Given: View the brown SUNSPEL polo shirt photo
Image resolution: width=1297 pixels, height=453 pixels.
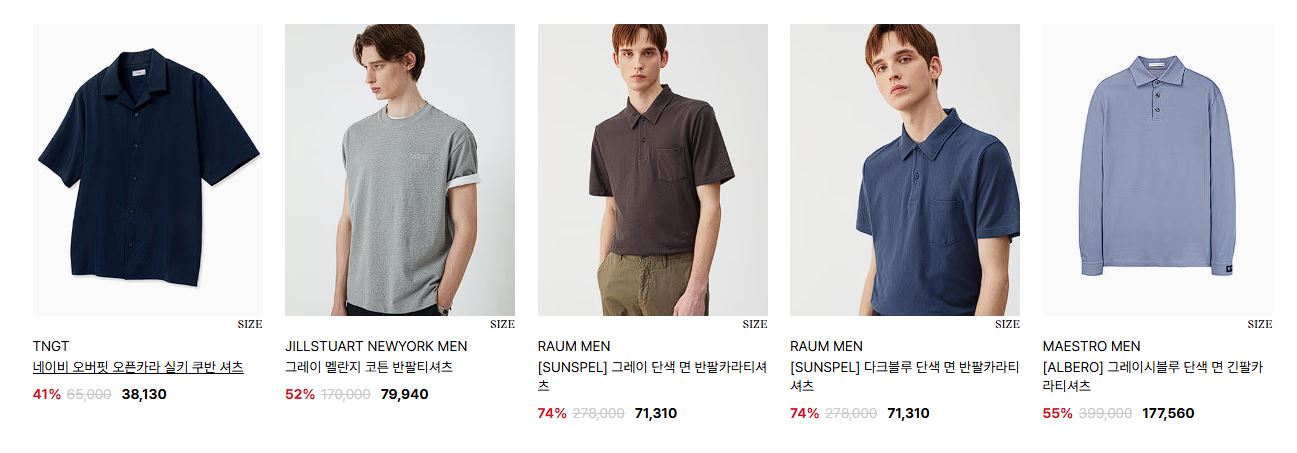Looking at the screenshot, I should coord(653,170).
